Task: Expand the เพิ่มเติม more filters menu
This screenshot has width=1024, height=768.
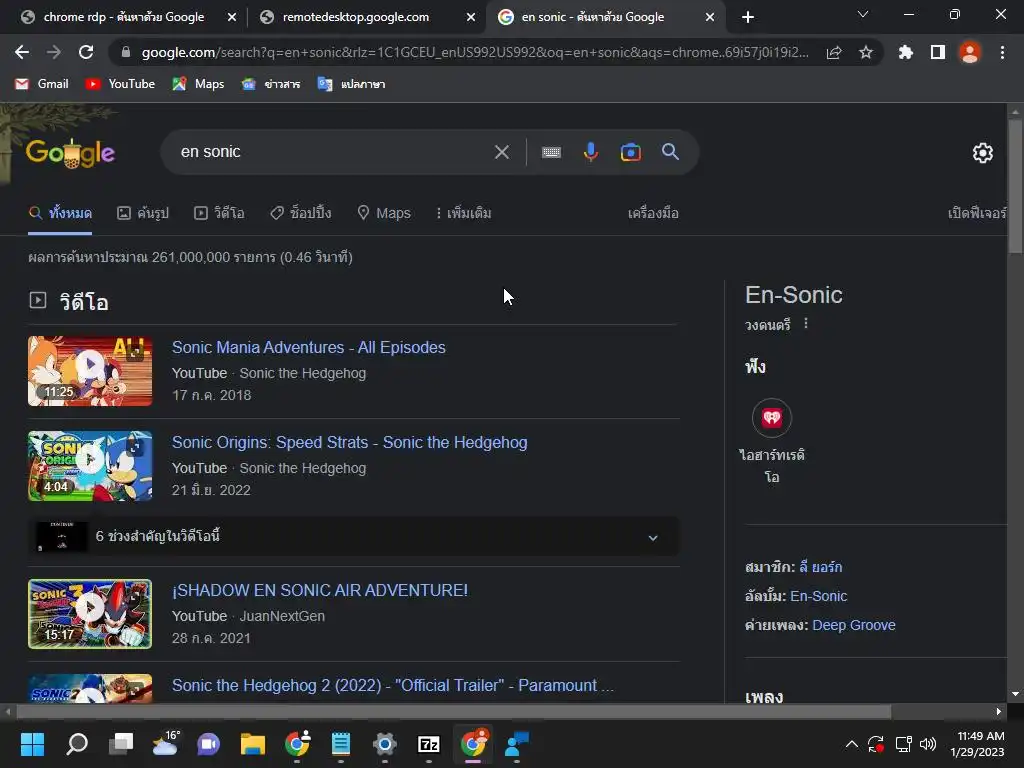Action: [x=464, y=213]
